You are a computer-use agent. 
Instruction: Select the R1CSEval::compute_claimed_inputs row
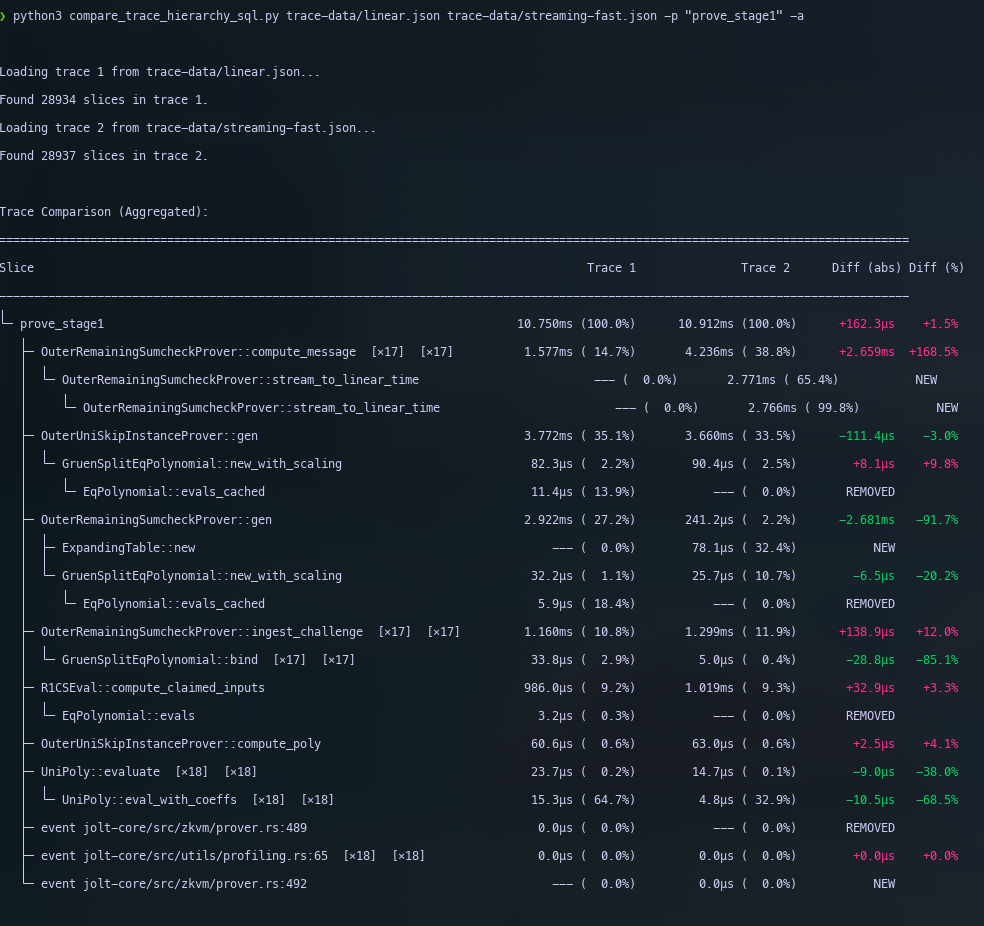coord(153,688)
